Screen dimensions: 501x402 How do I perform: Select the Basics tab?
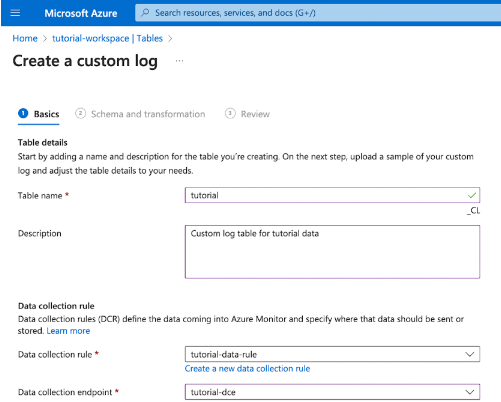click(x=46, y=114)
